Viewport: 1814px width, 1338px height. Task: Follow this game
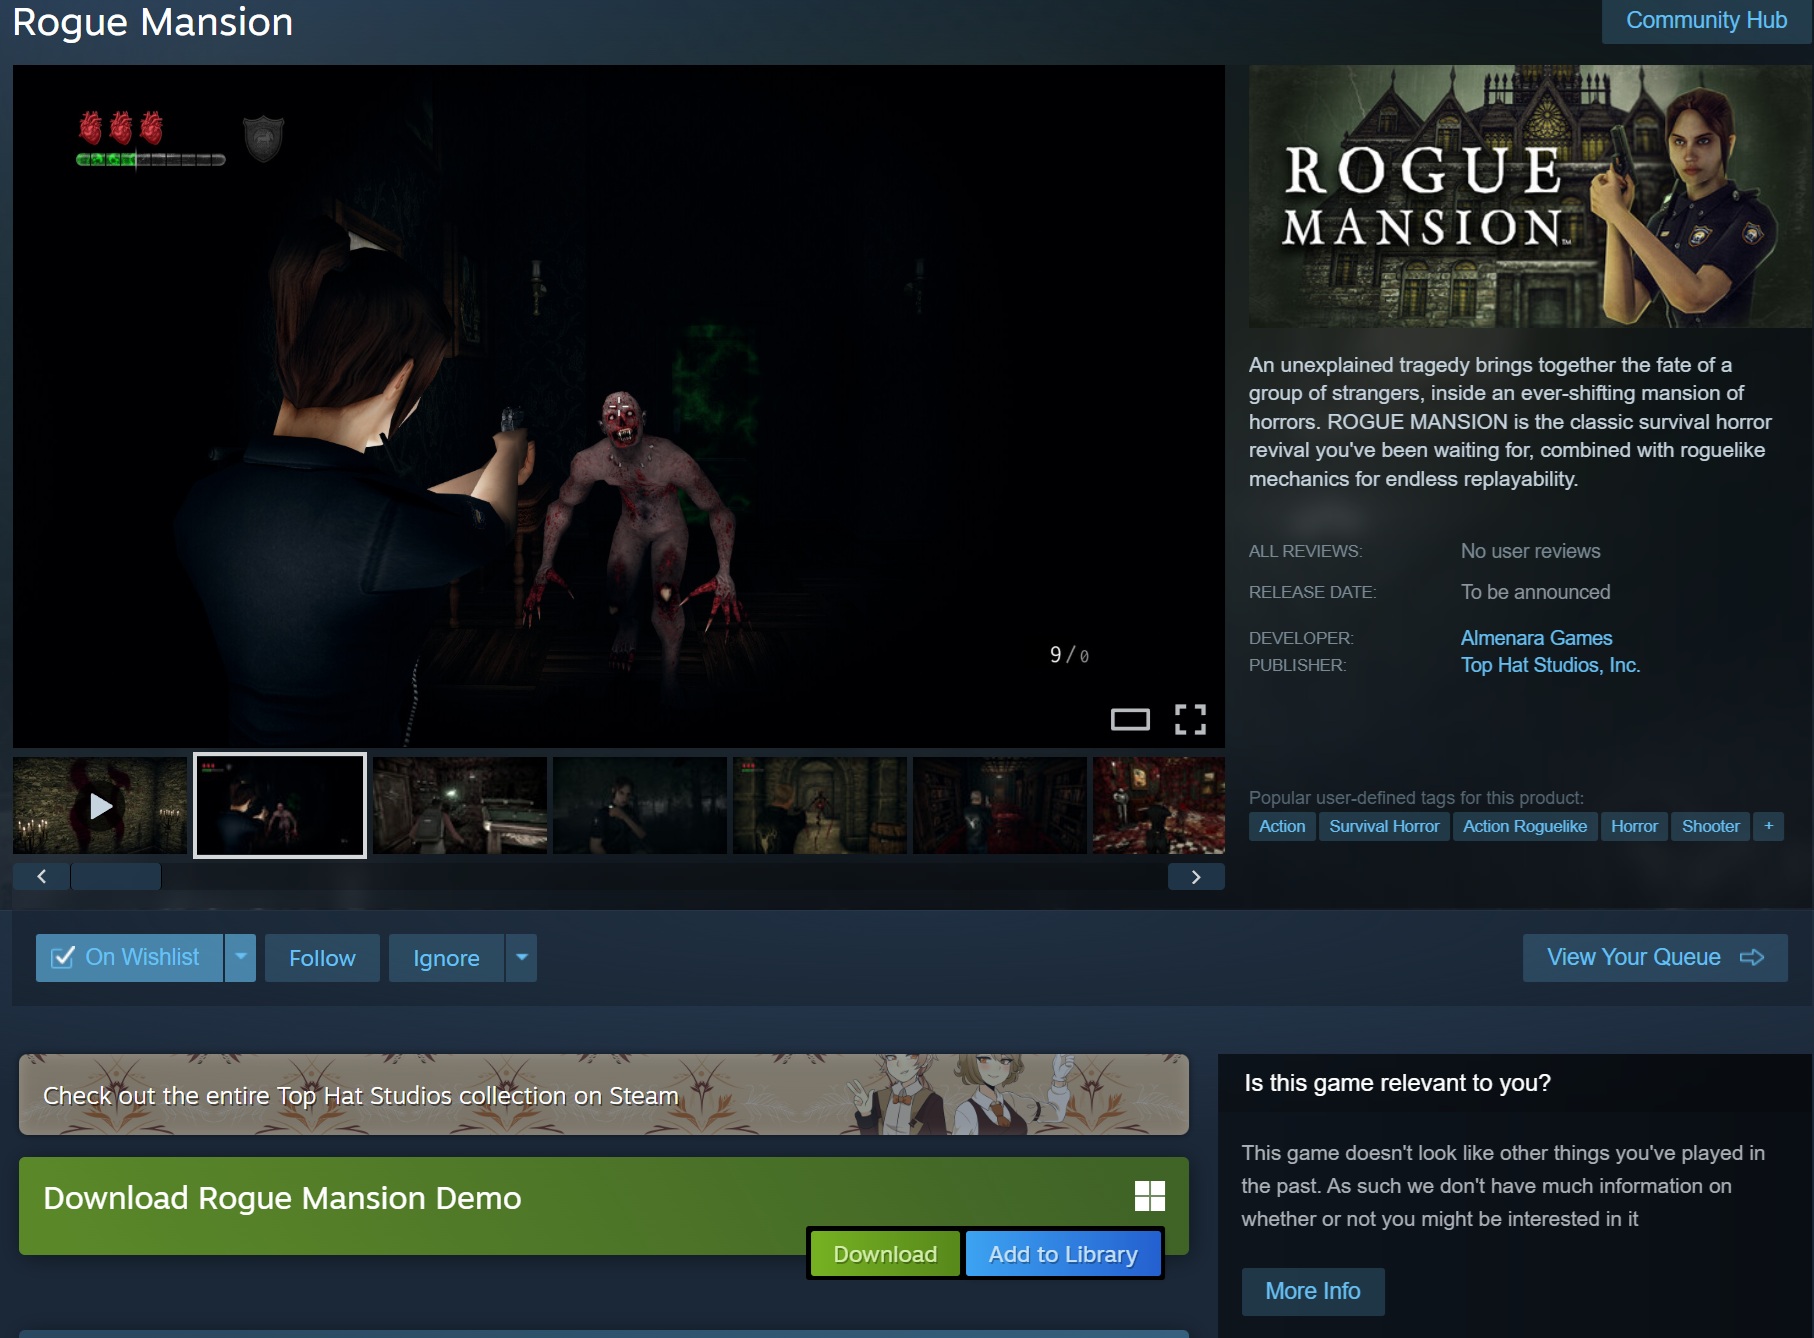tap(322, 958)
